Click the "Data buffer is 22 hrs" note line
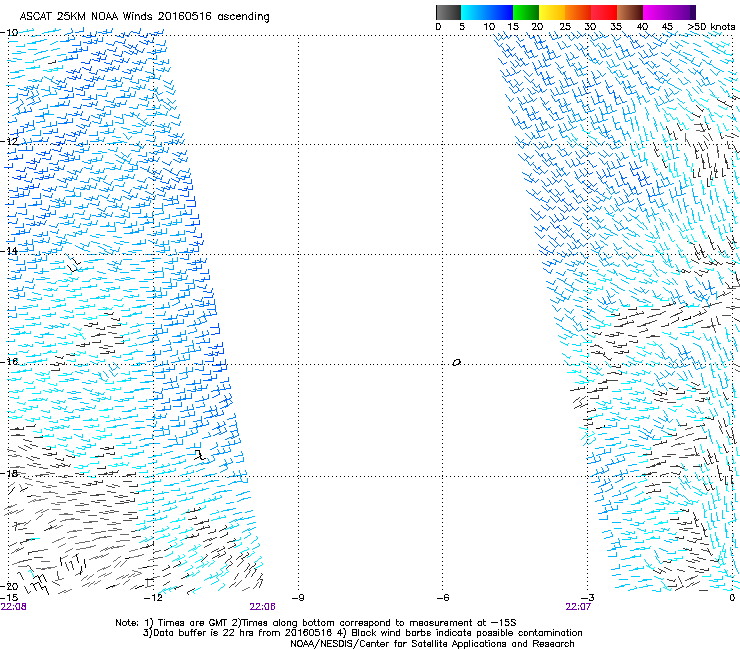Viewport: 740px width, 650px height. click(x=362, y=633)
